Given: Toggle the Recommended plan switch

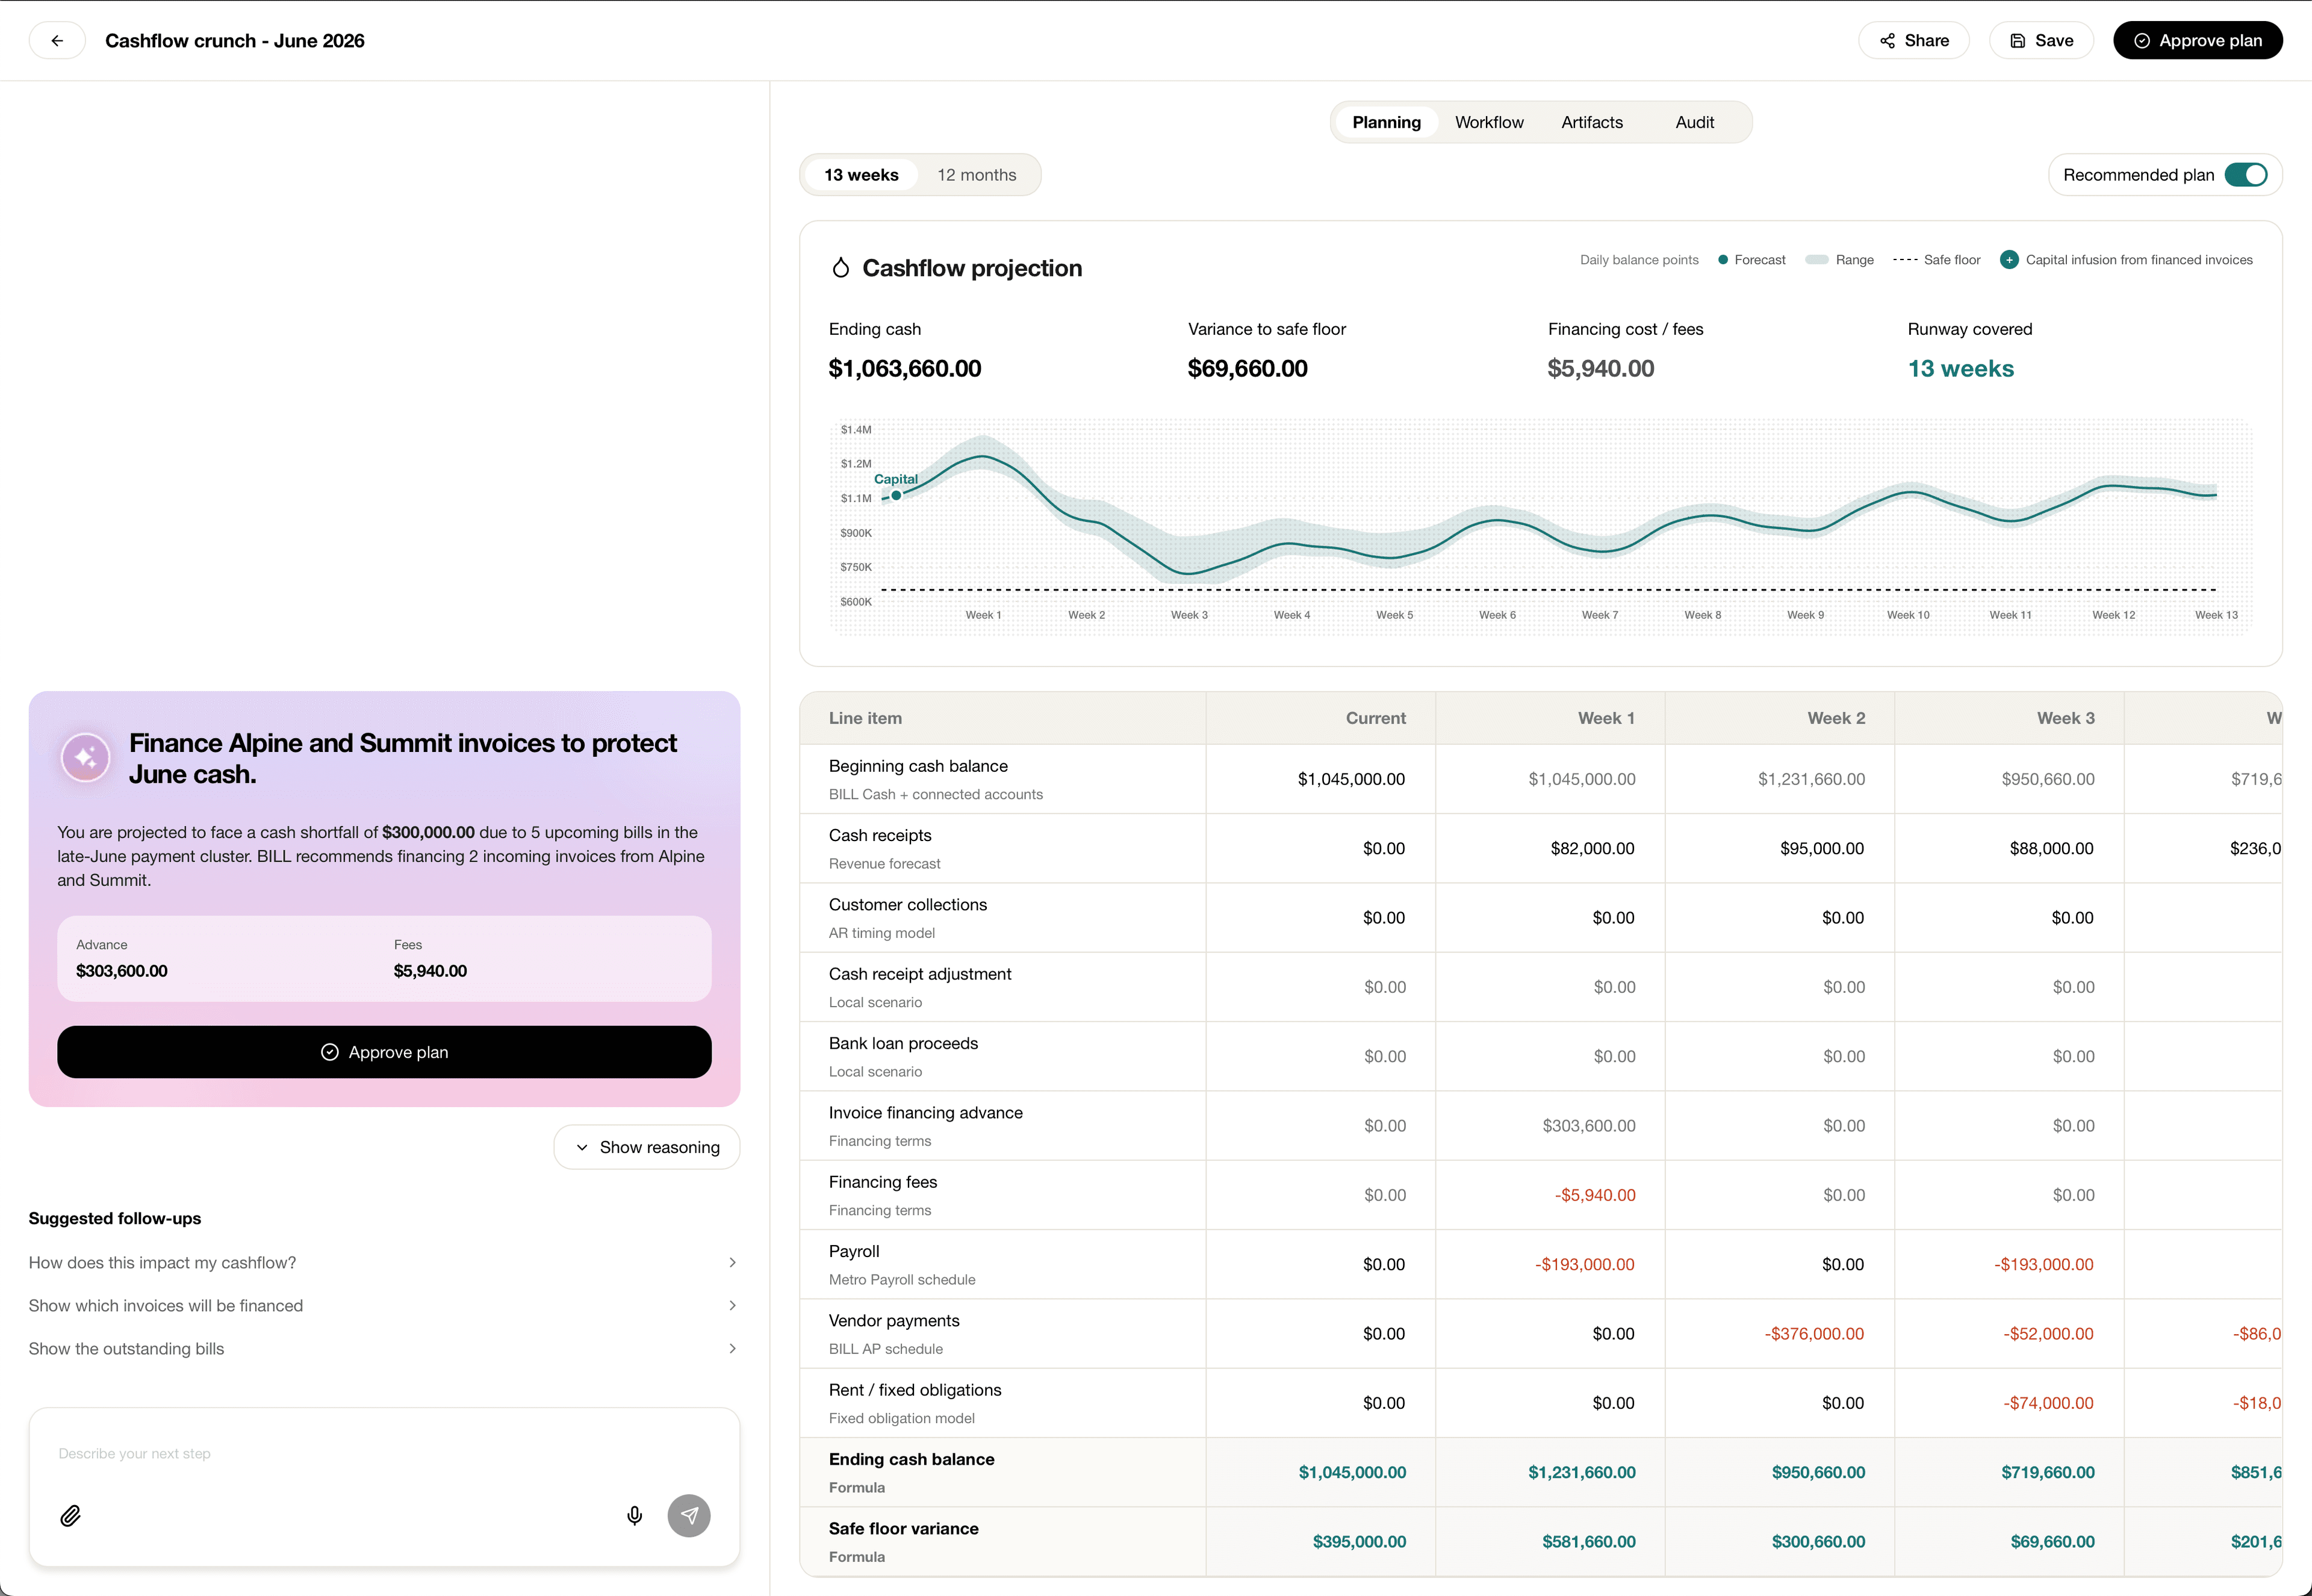Looking at the screenshot, I should [x=2246, y=175].
